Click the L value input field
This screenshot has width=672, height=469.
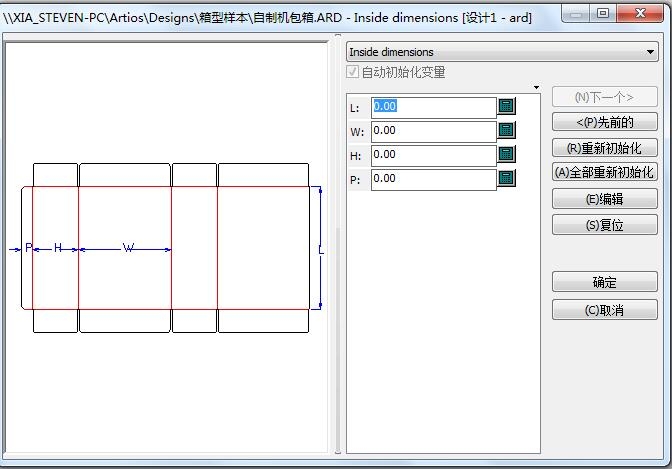click(x=433, y=106)
